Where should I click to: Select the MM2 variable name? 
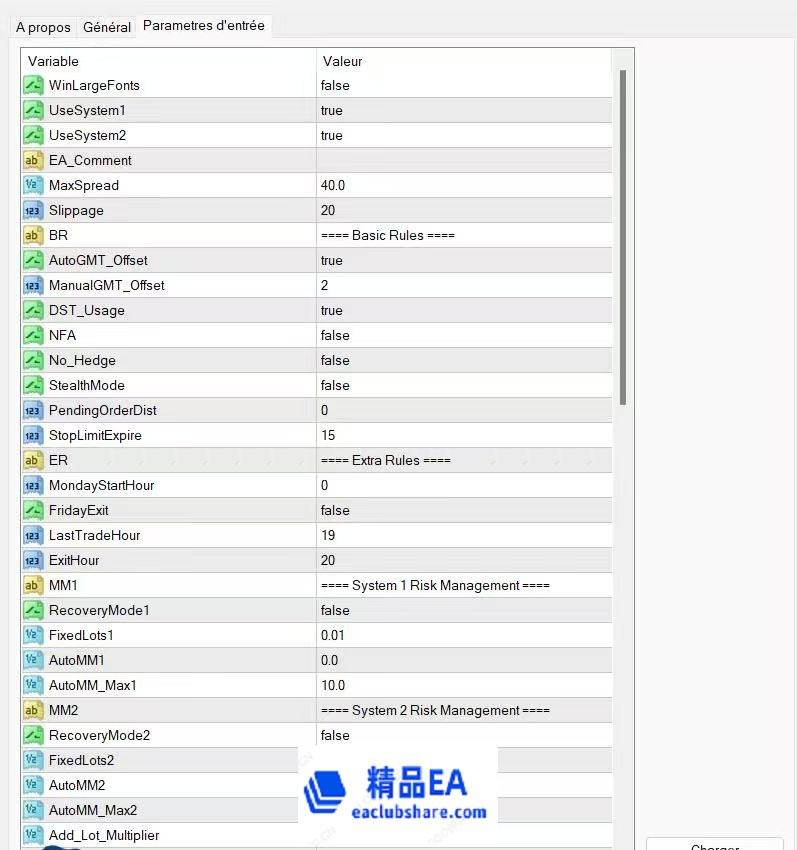pyautogui.click(x=63, y=710)
